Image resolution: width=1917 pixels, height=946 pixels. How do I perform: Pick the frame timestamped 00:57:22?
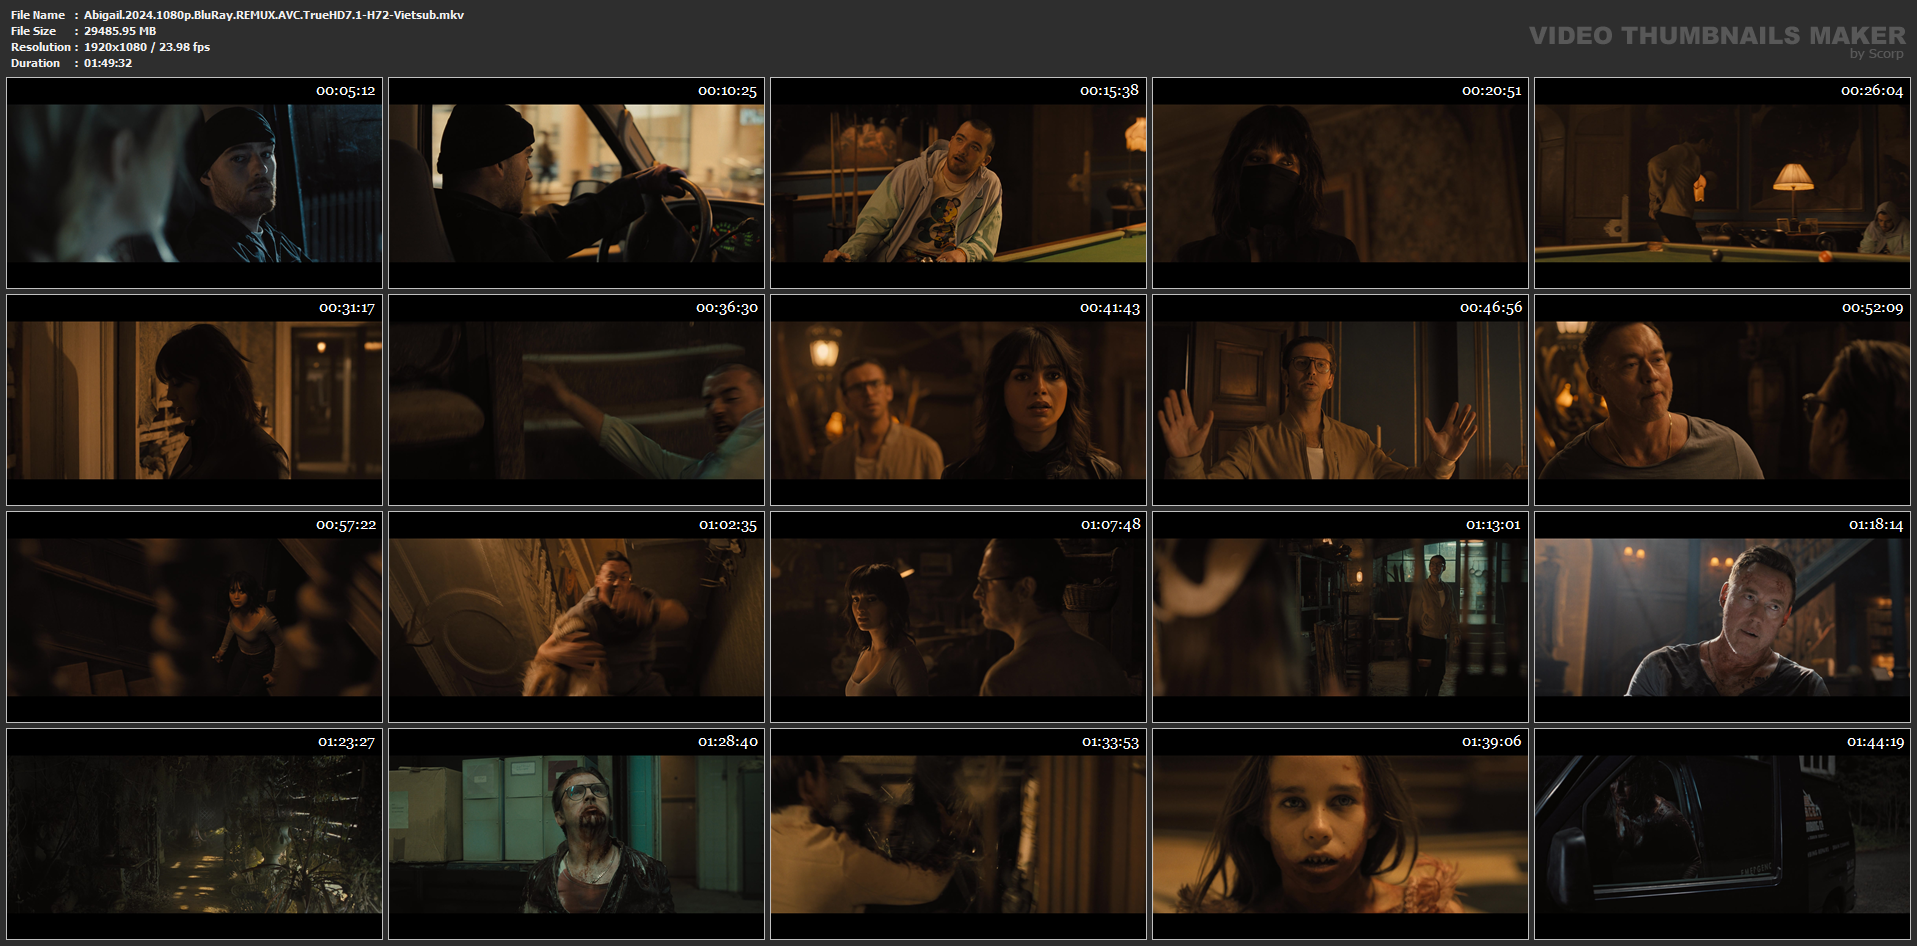pos(195,617)
